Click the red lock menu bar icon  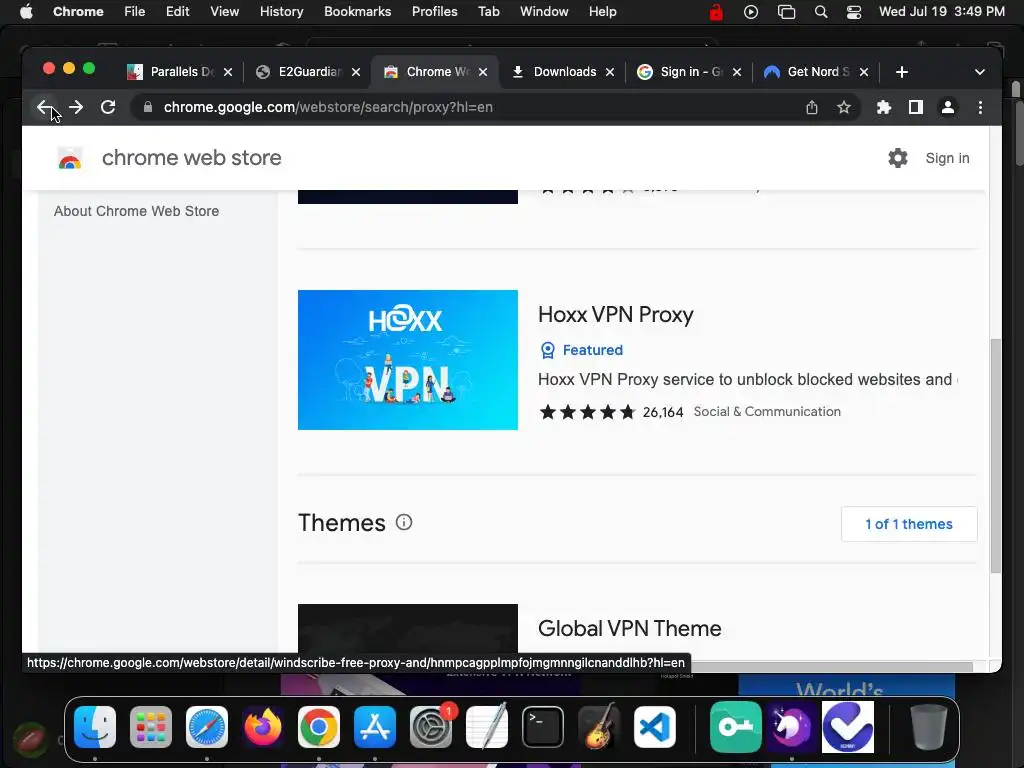[716, 12]
